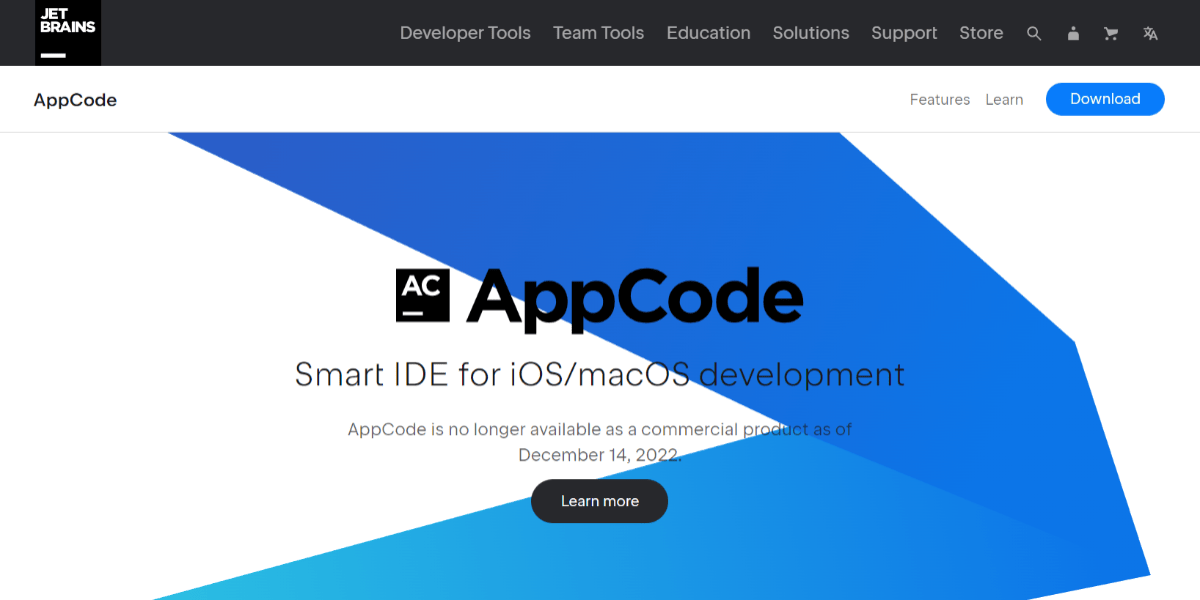Go to the Store page

(980, 33)
